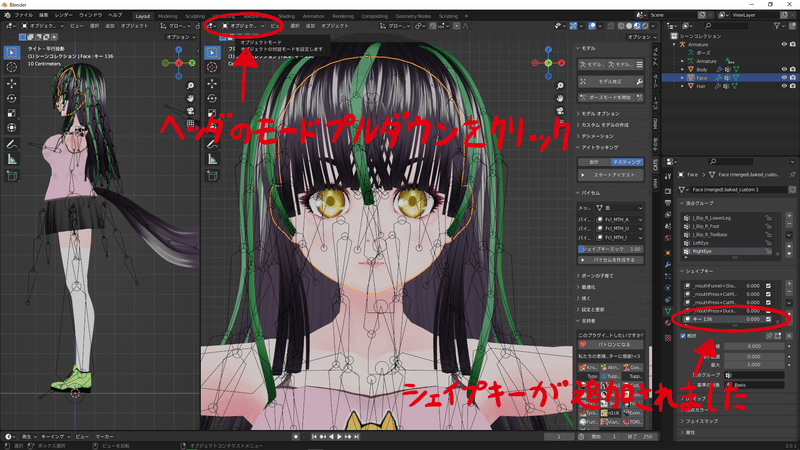Toggle checkbox of キー 136 shape key
Viewport: 800px width, 450px height.
pos(768,319)
